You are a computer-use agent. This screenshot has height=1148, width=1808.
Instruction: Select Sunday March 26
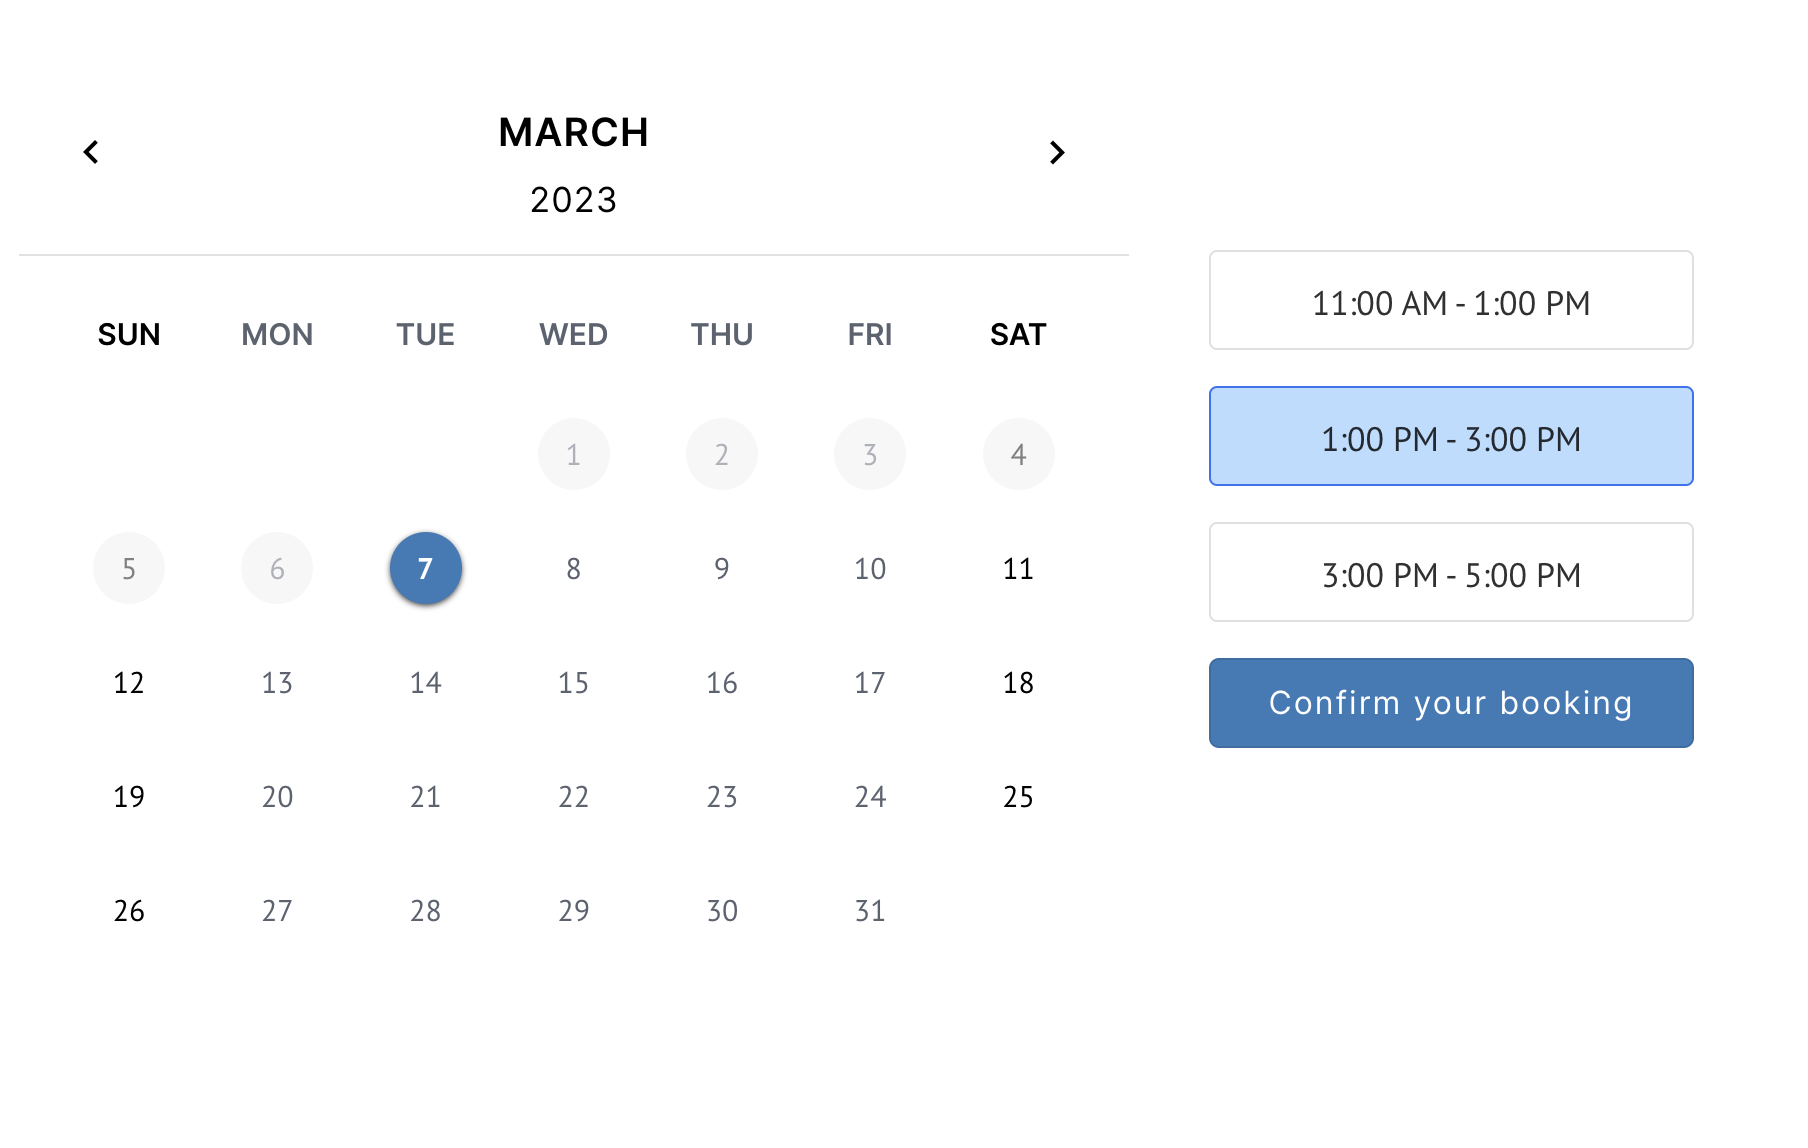129,911
